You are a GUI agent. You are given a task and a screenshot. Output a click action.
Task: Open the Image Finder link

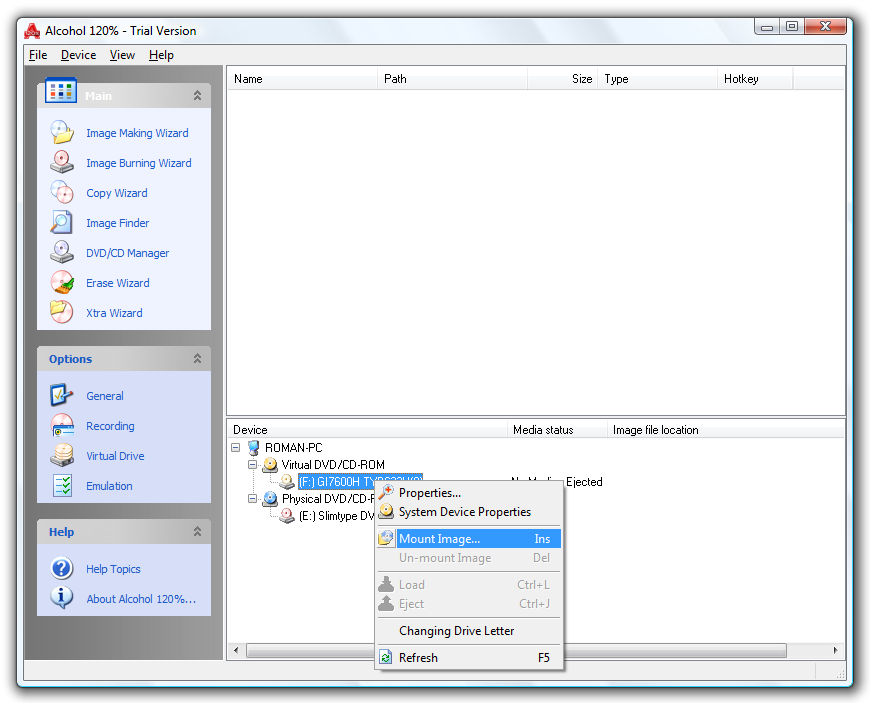tap(118, 223)
